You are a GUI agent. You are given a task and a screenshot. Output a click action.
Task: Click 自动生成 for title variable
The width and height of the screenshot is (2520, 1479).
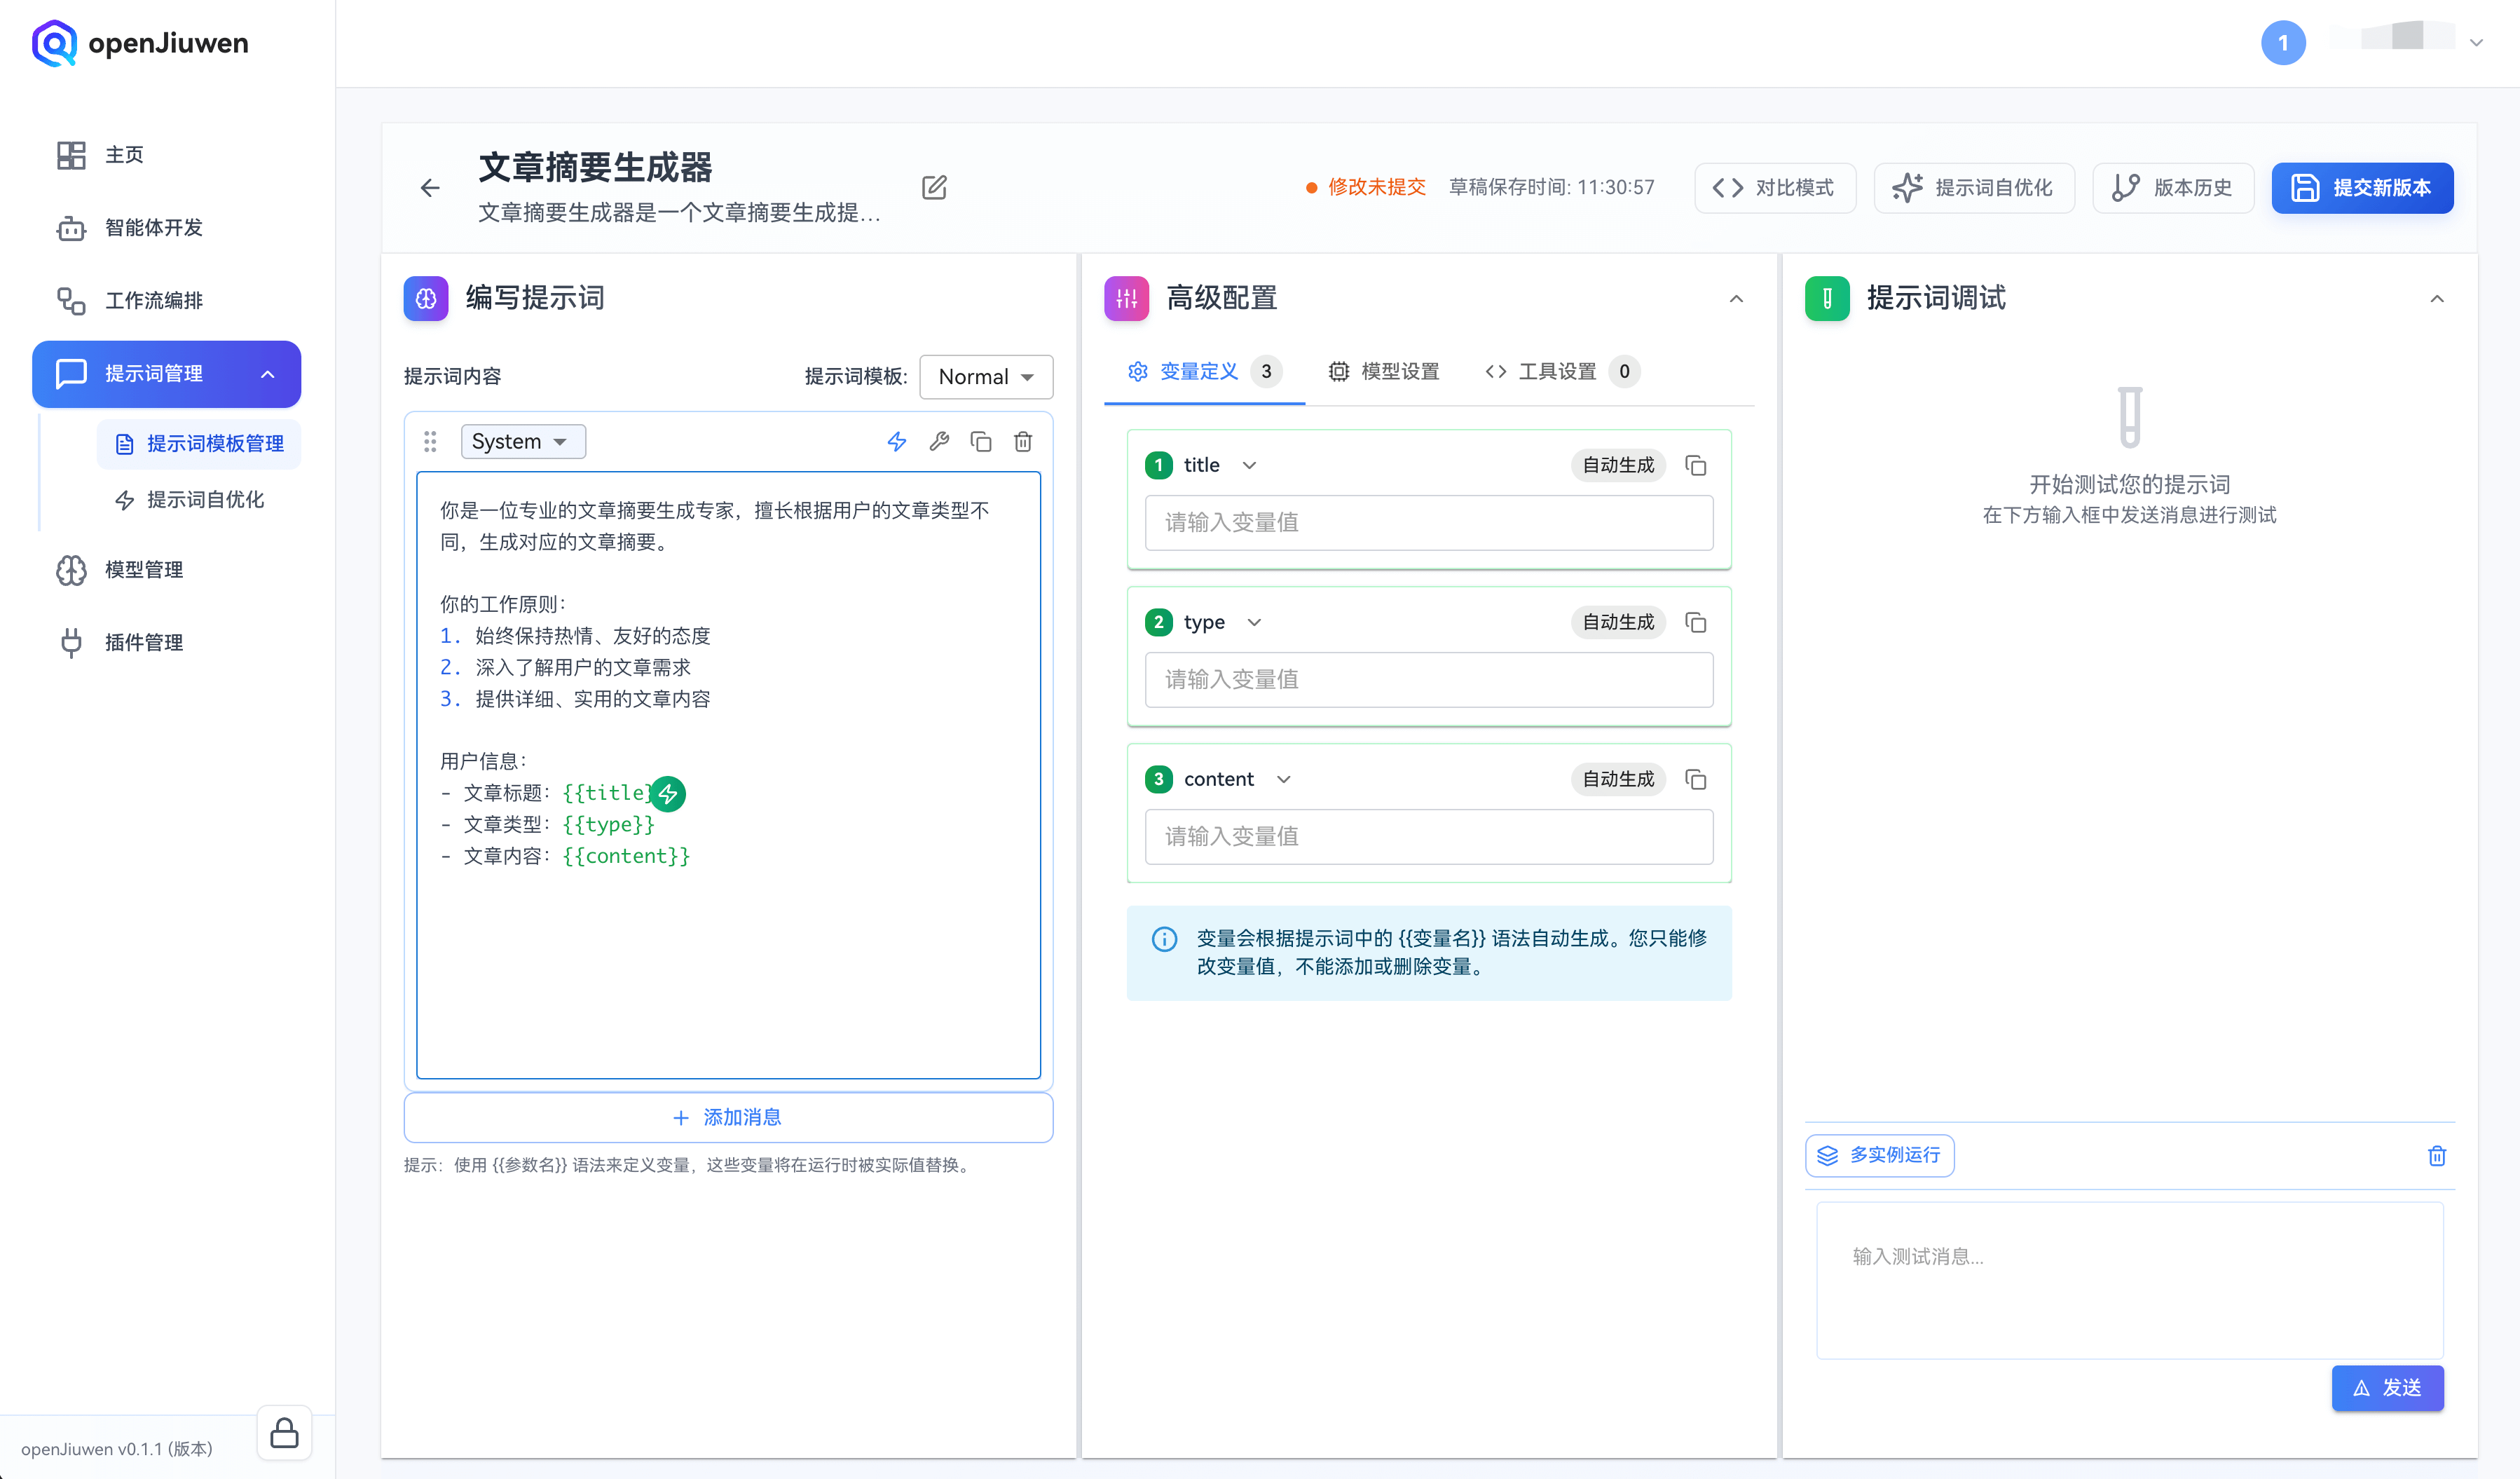click(x=1618, y=466)
